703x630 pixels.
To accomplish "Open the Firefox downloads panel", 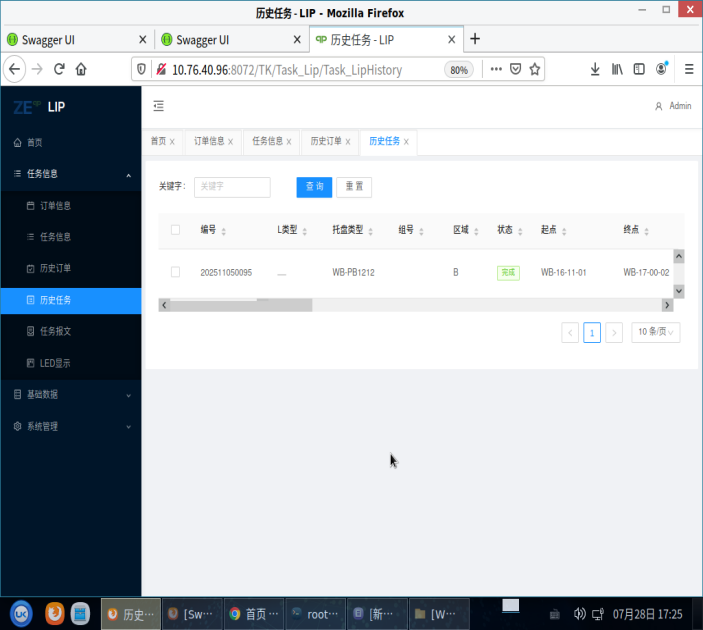I will pyautogui.click(x=595, y=69).
